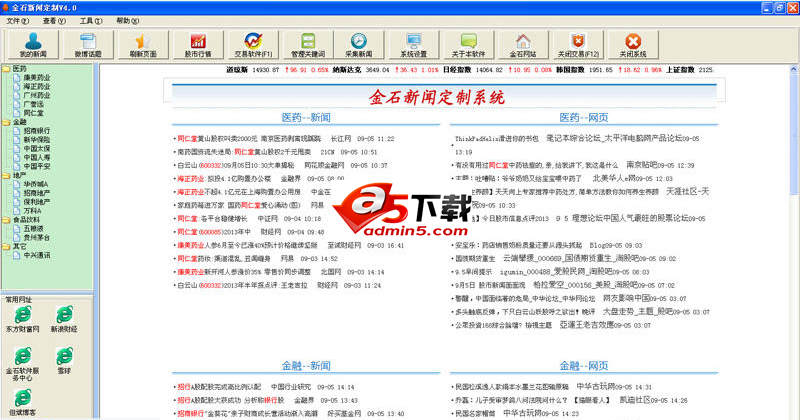This screenshot has width=804, height=420.
Task: Click scrollbar up arrow of news page
Action: (794, 69)
